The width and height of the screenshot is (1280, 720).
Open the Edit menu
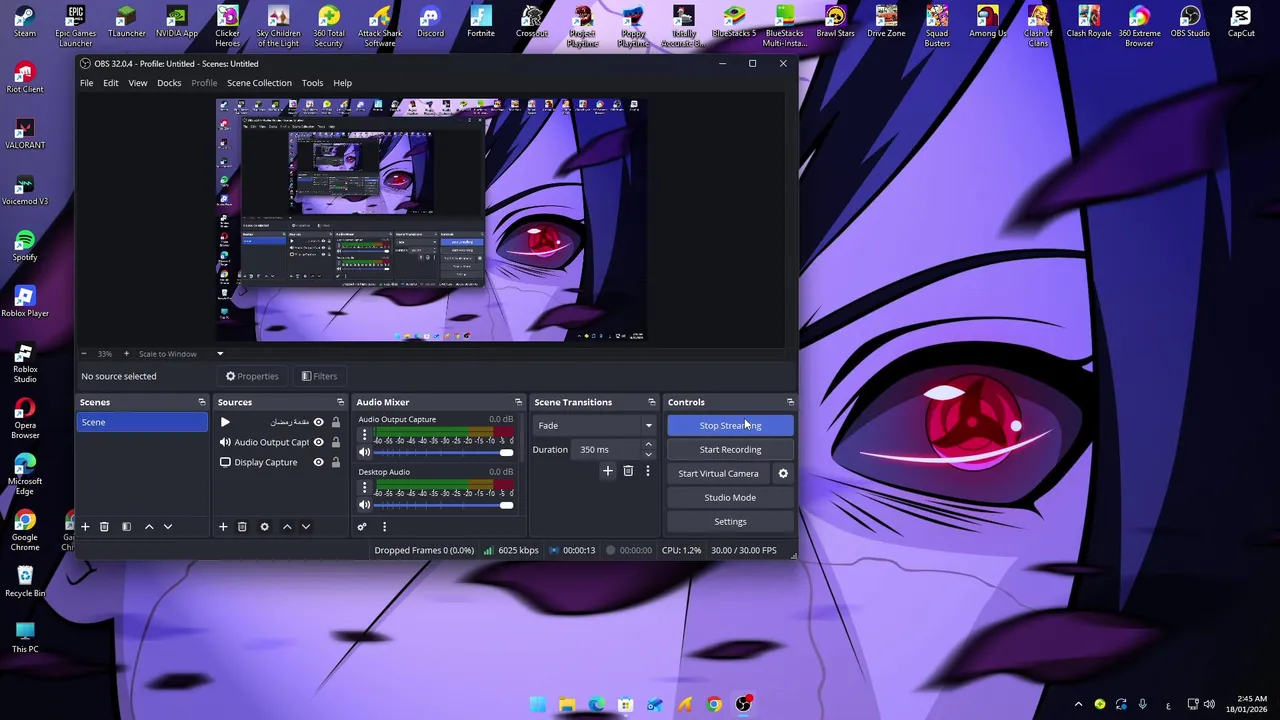pyautogui.click(x=110, y=83)
